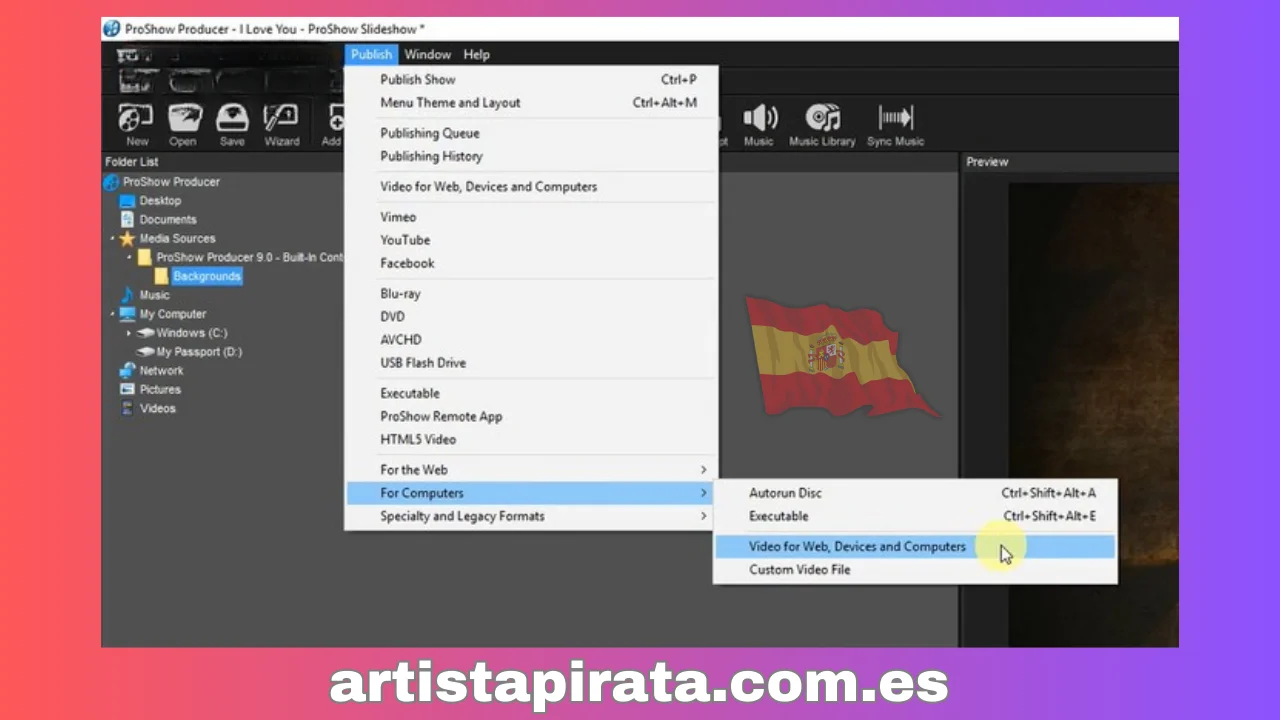1280x720 pixels.
Task: Open the Music Library toolbar icon
Action: tap(822, 119)
